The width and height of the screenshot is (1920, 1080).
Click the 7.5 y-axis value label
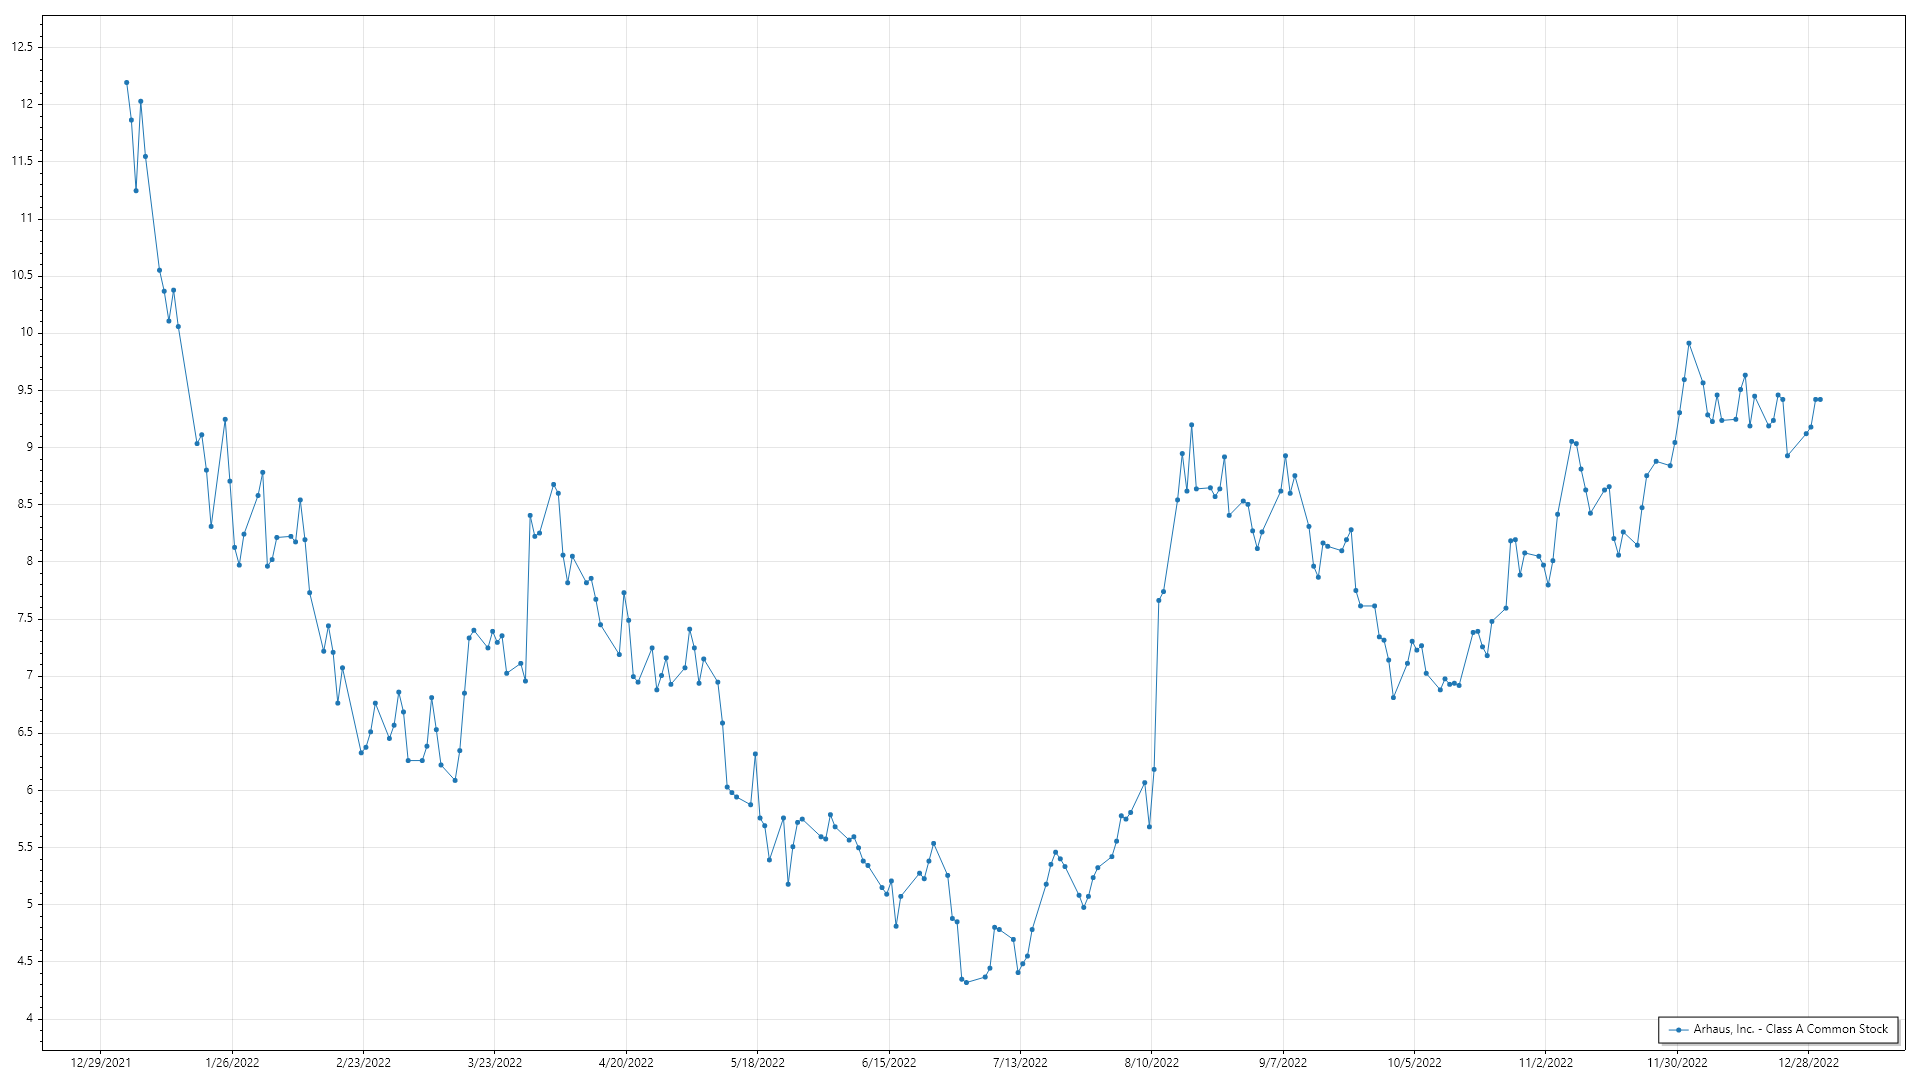point(24,618)
